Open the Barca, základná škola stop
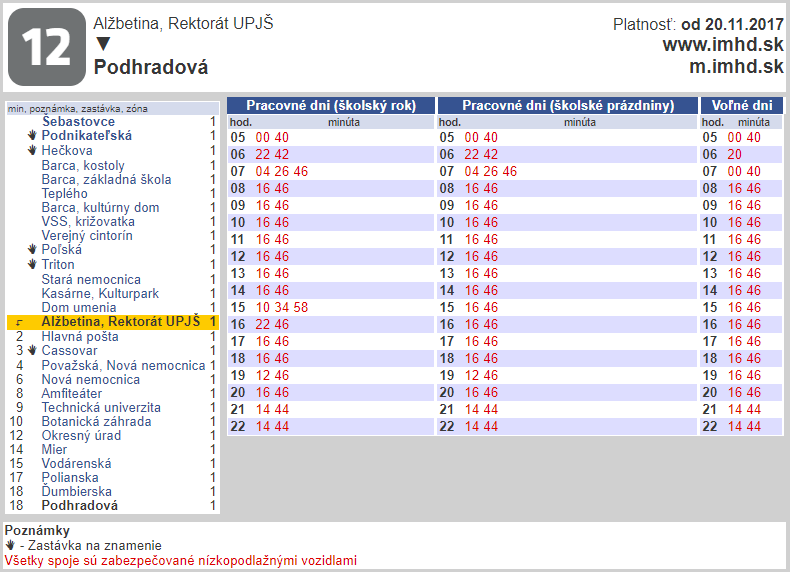 106,179
